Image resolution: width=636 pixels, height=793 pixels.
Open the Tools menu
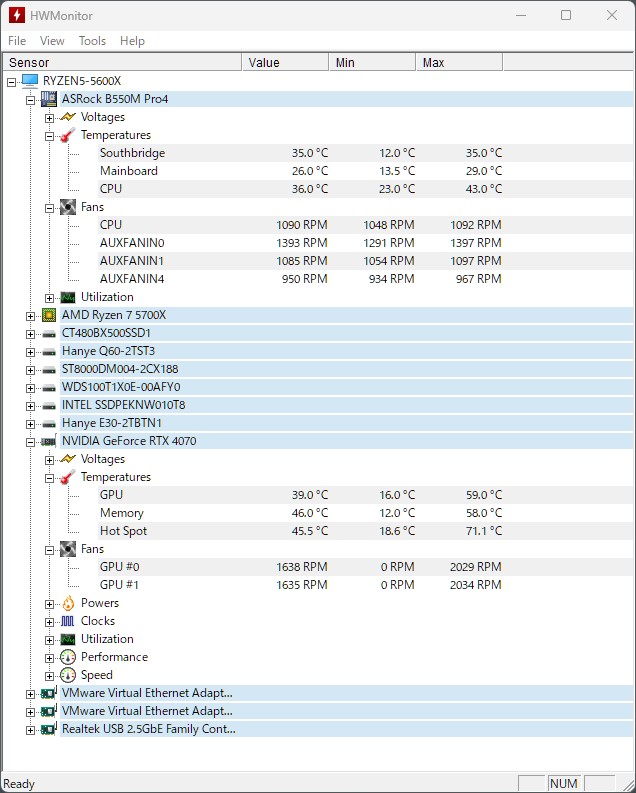[92, 41]
